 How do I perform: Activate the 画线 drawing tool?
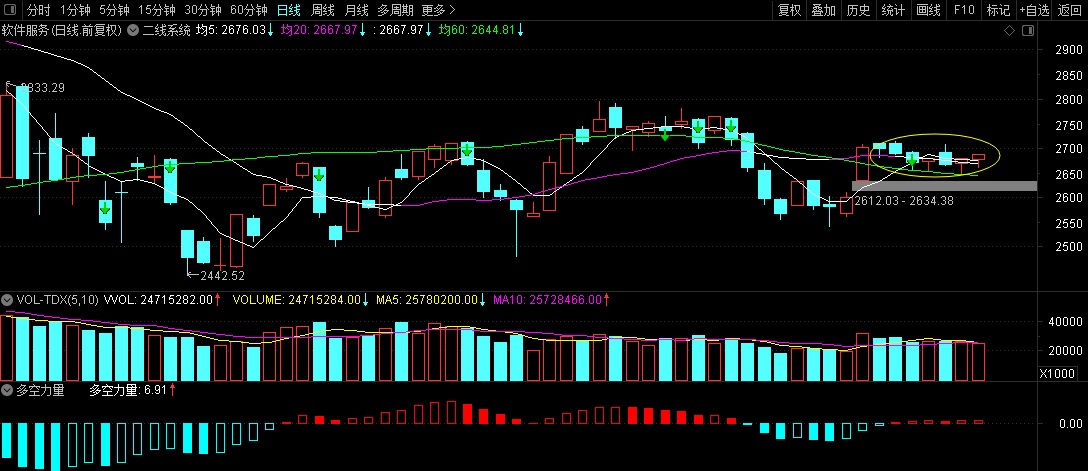tap(929, 10)
